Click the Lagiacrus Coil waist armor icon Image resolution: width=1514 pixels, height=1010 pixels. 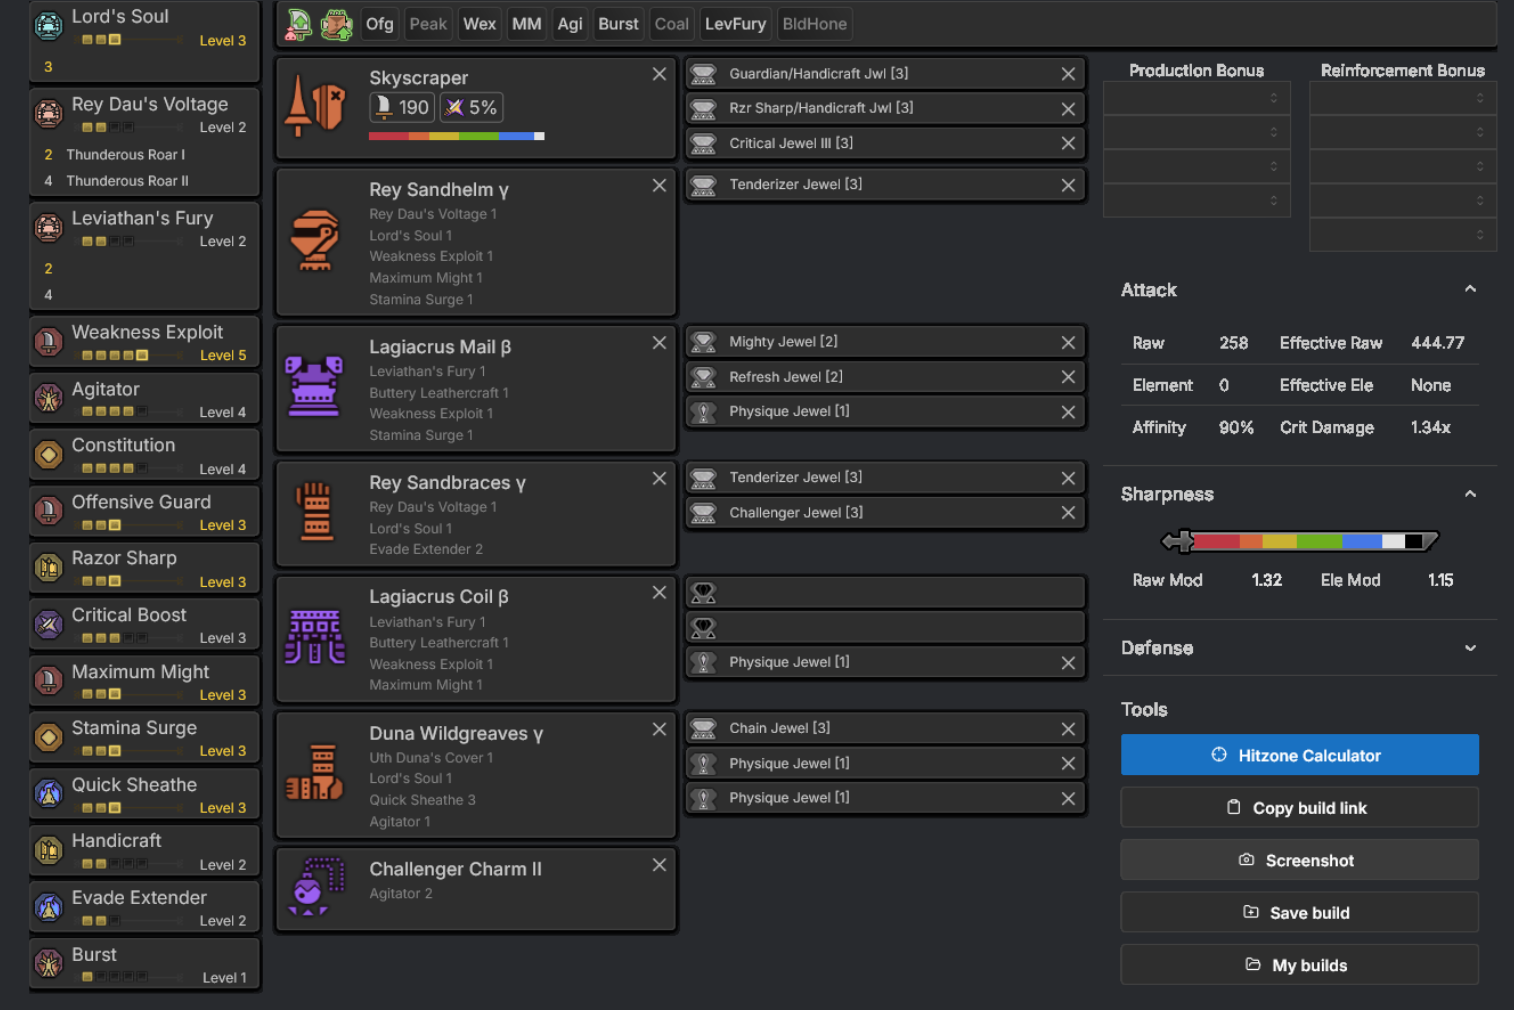click(315, 637)
